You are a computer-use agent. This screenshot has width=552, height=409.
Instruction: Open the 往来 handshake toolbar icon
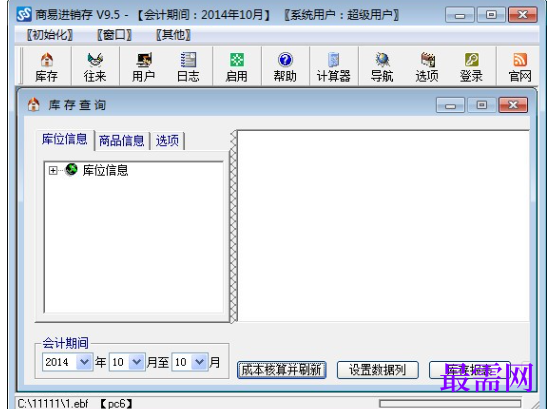pyautogui.click(x=95, y=67)
